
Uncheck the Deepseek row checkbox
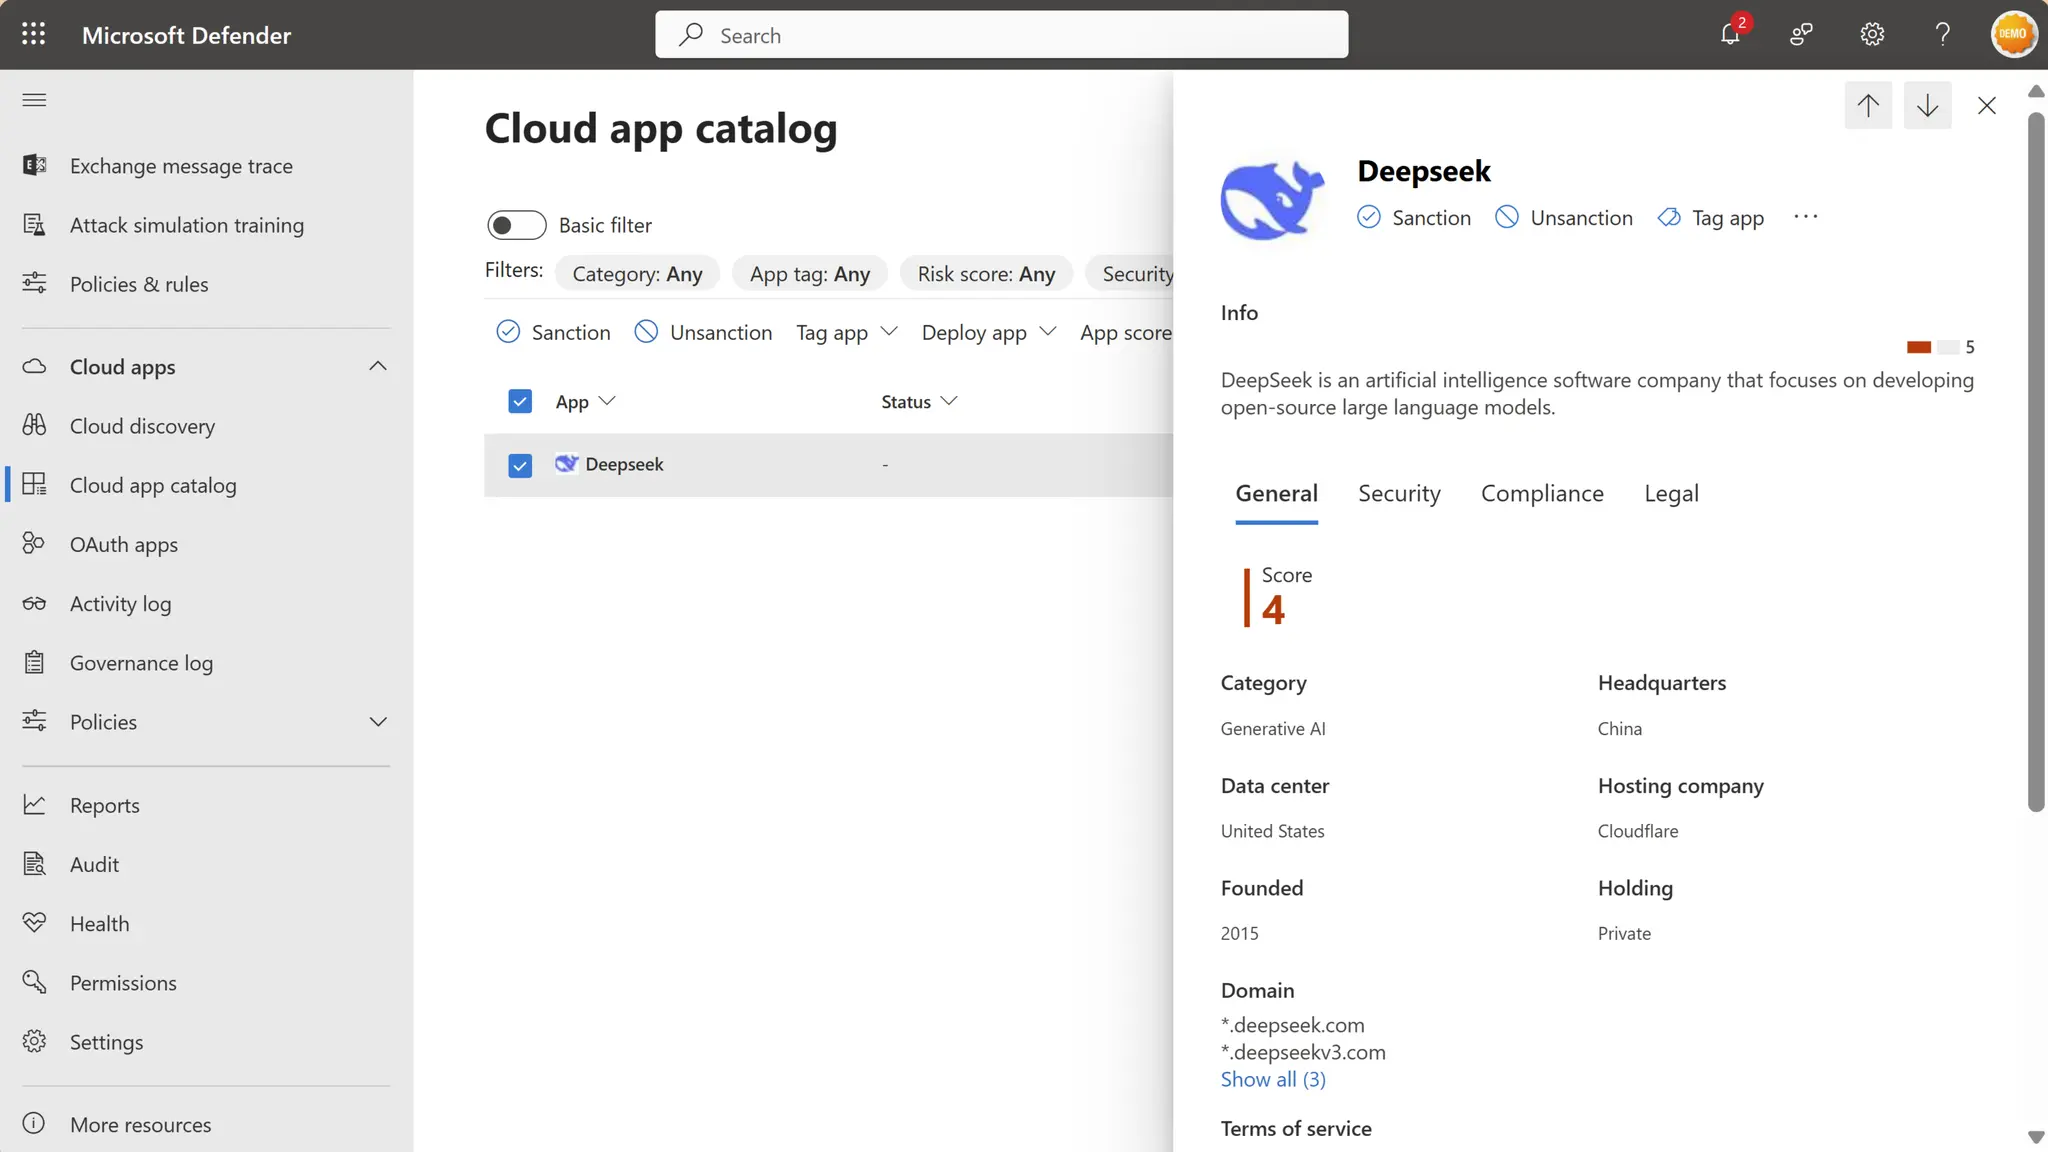click(520, 465)
